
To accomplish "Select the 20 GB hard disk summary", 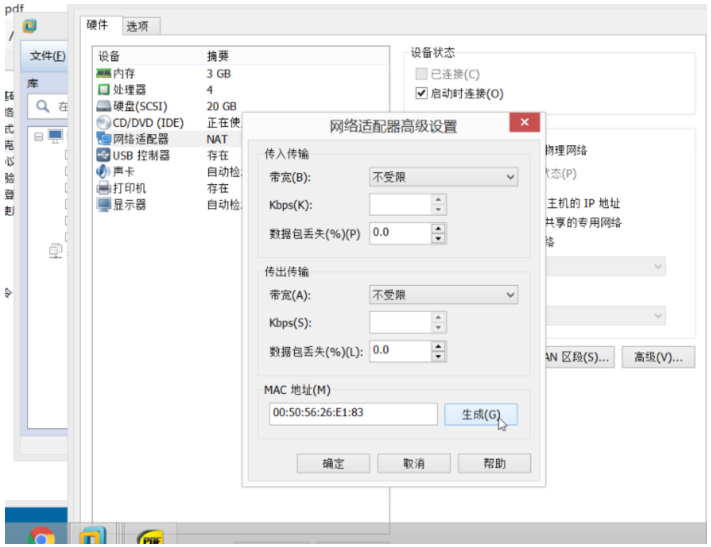I will pos(221,106).
